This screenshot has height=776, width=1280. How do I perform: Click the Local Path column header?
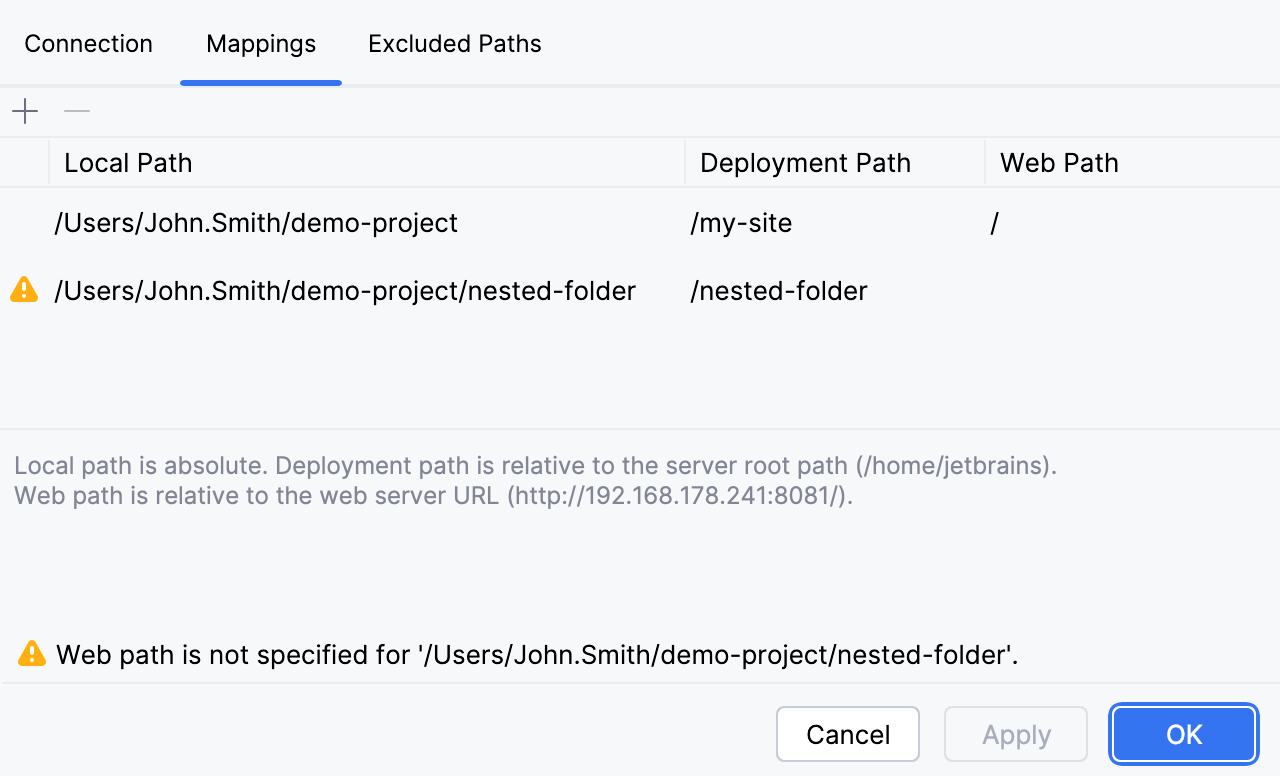tap(128, 163)
